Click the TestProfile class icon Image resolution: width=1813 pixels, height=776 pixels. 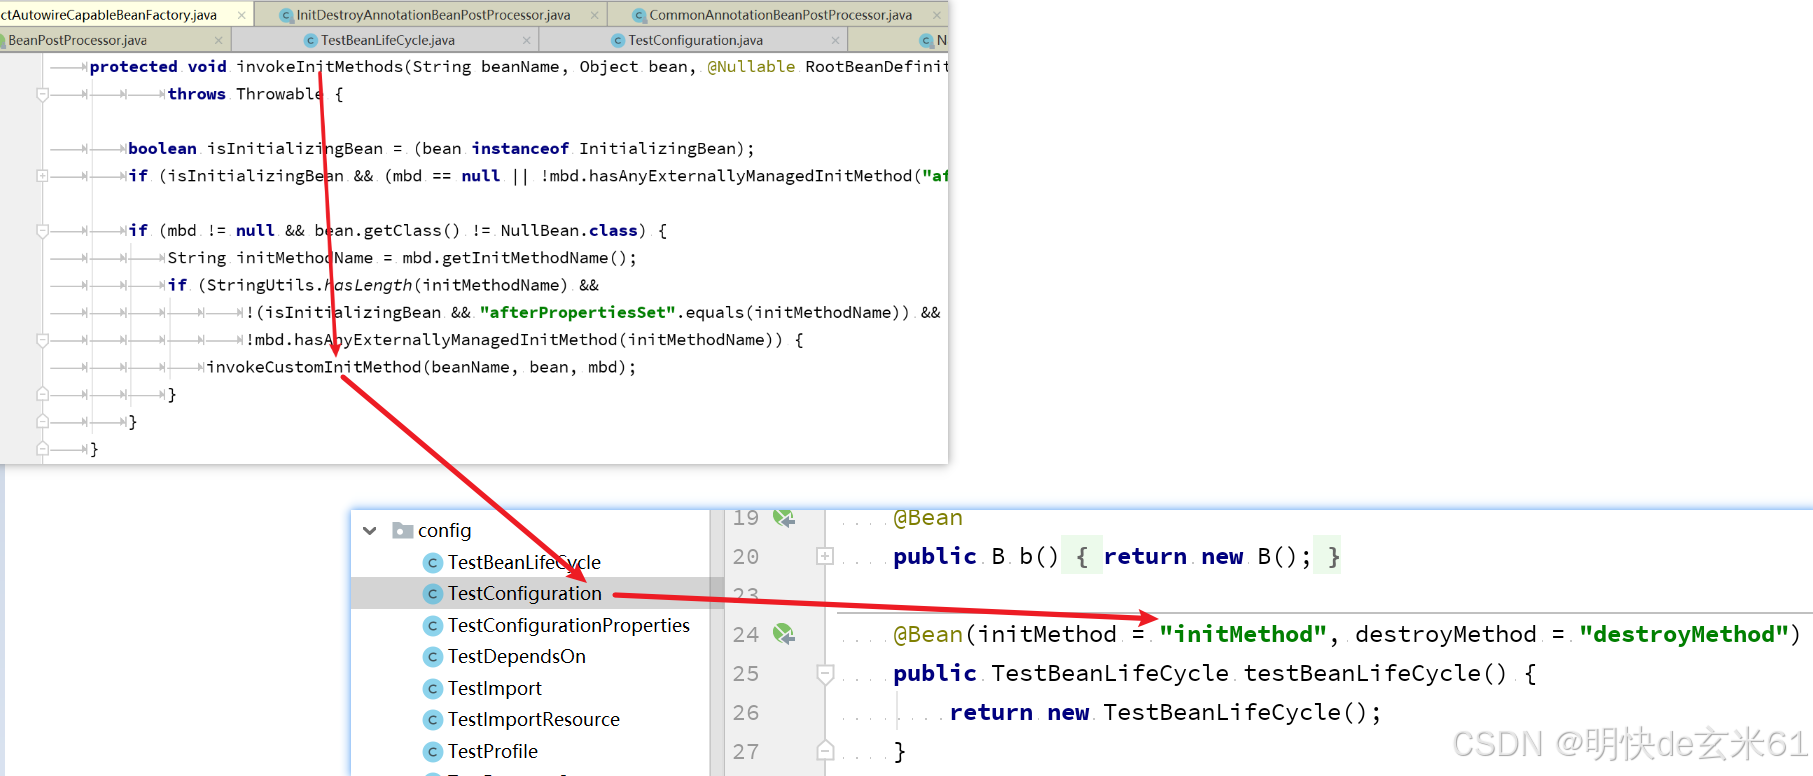pyautogui.click(x=433, y=752)
